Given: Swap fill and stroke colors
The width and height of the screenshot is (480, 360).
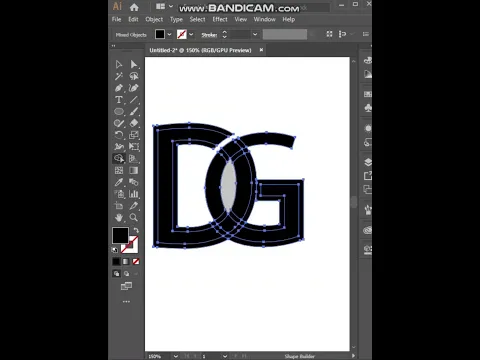Looking at the screenshot, I should pos(136,230).
